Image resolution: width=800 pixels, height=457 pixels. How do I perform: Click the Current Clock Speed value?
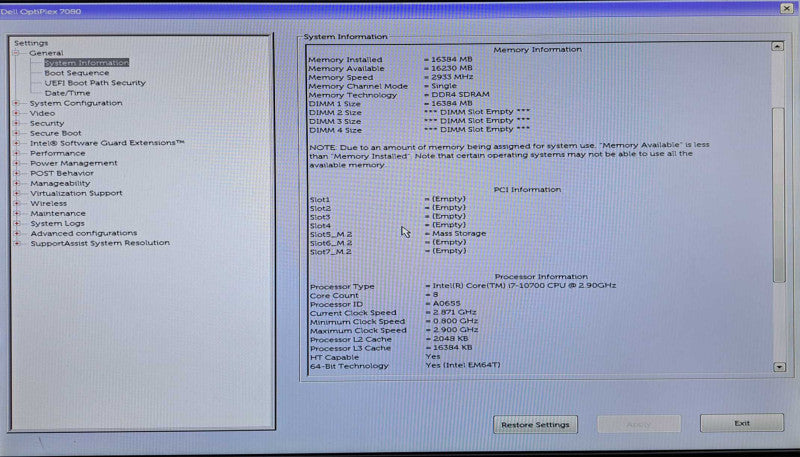pyautogui.click(x=455, y=312)
